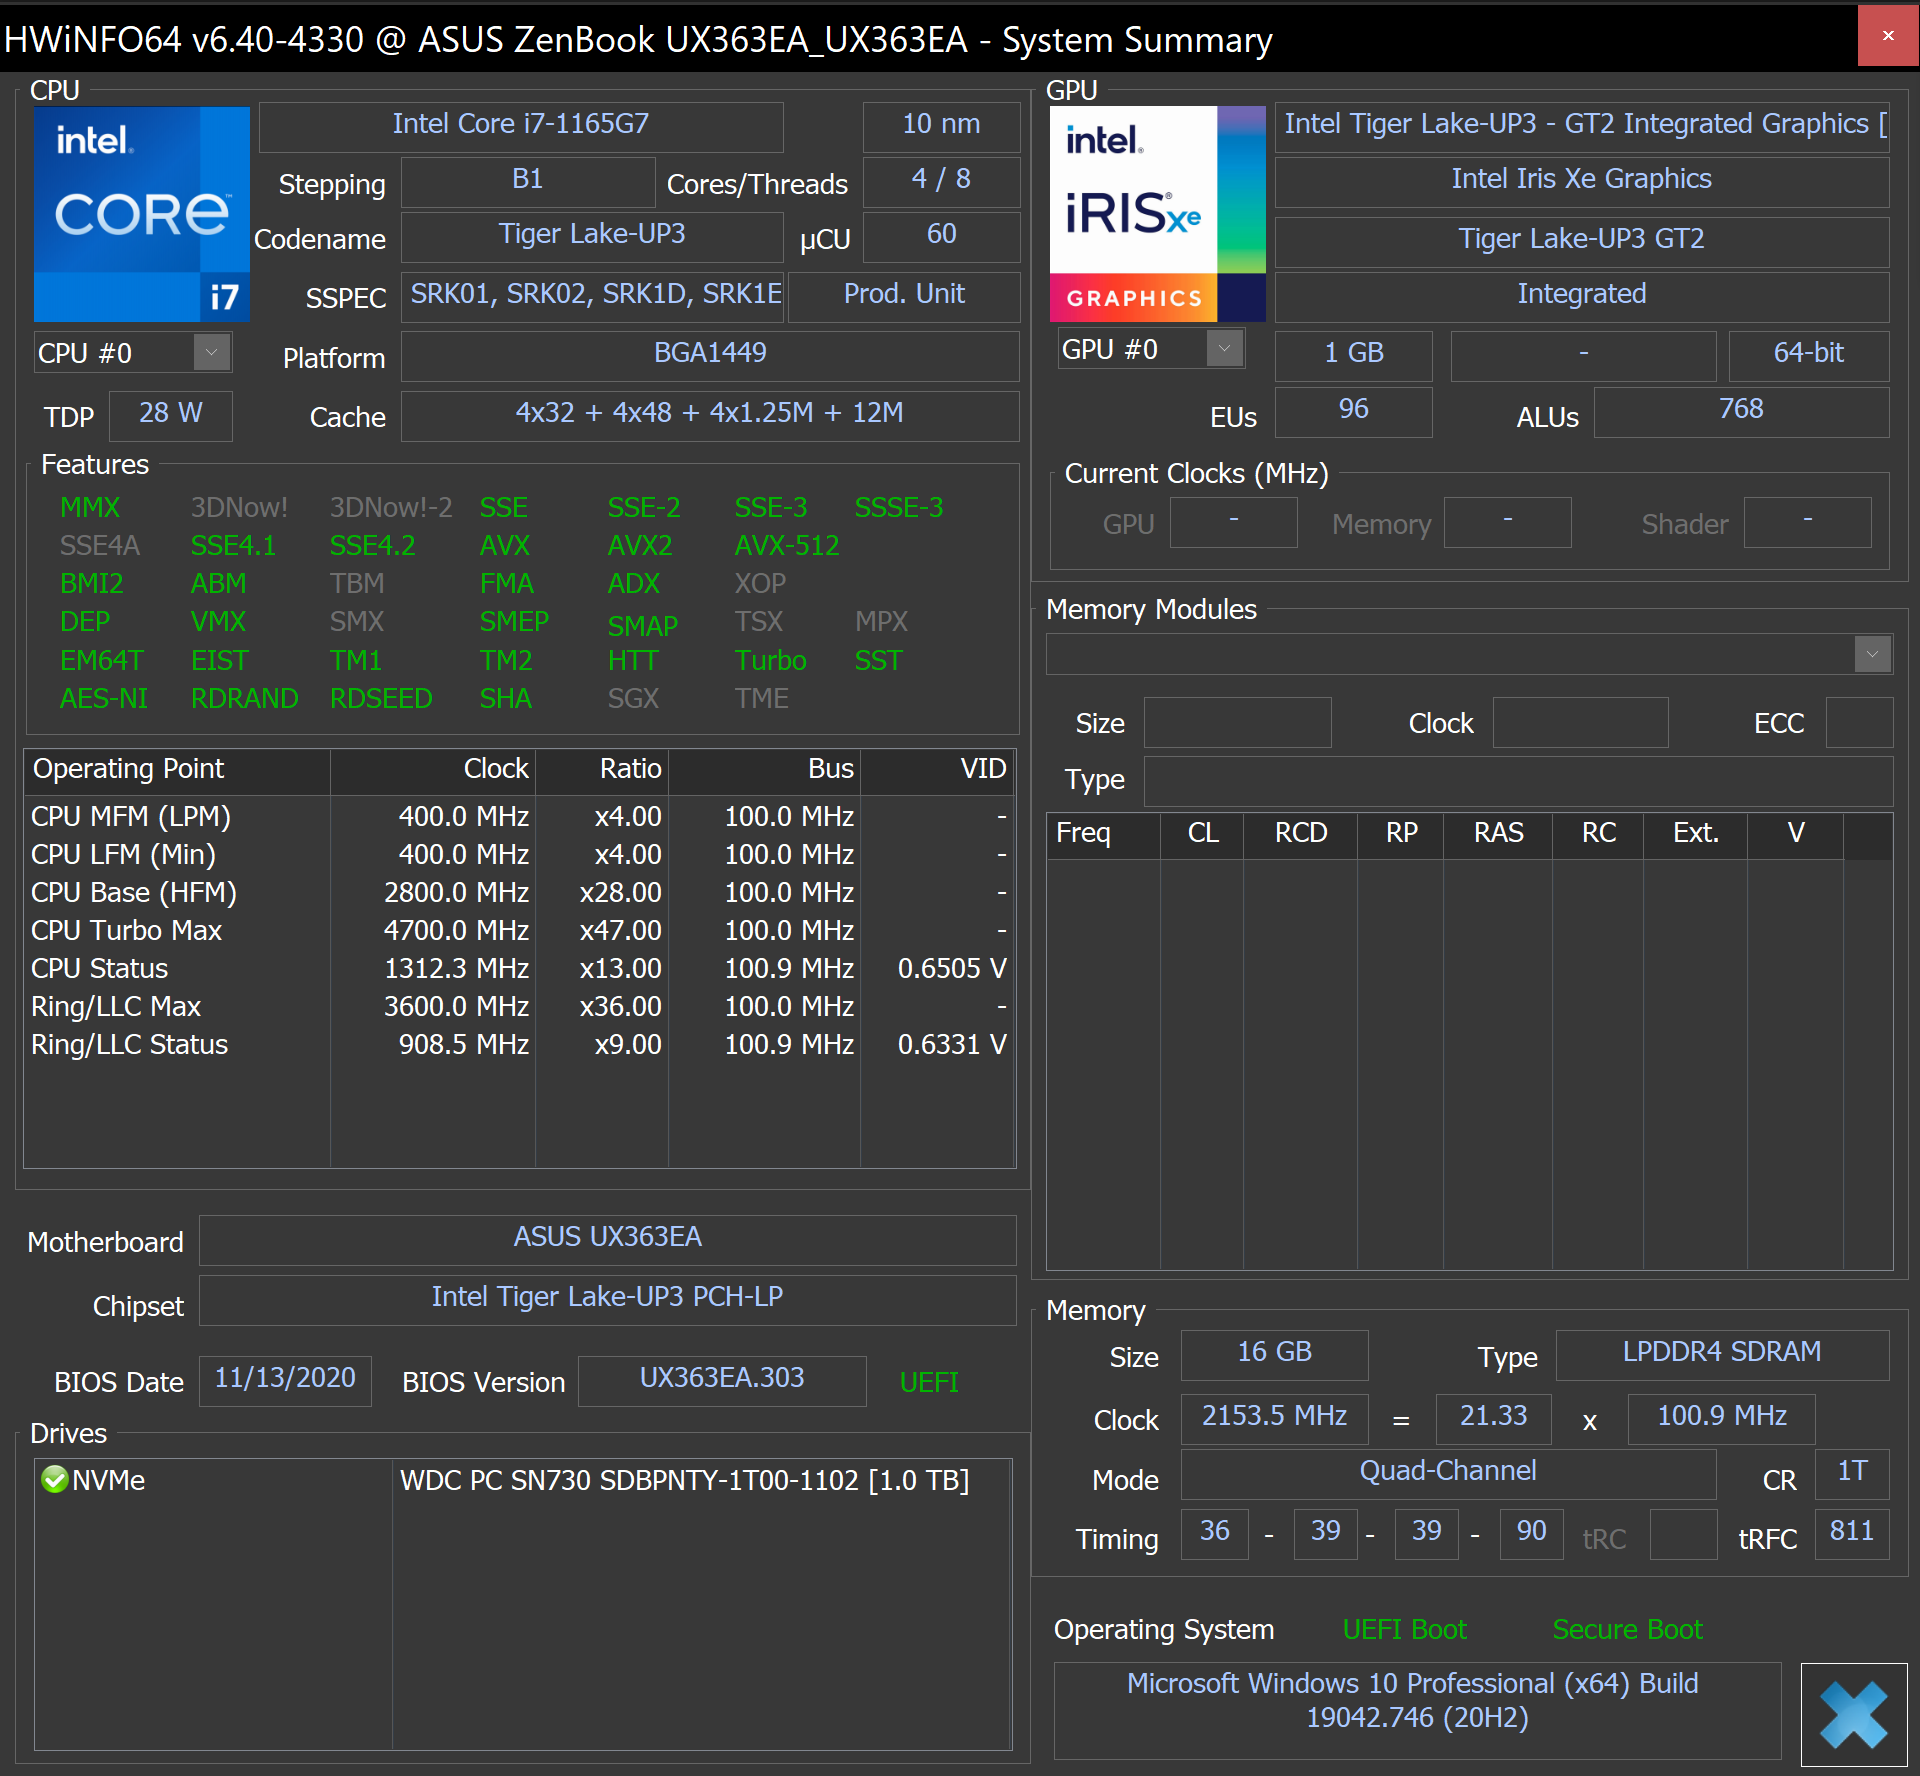Screen dimensions: 1920x1776
Task: Click the Intel Tiger Lake-UP3 PCH-LP chipset field
Action: [607, 1298]
